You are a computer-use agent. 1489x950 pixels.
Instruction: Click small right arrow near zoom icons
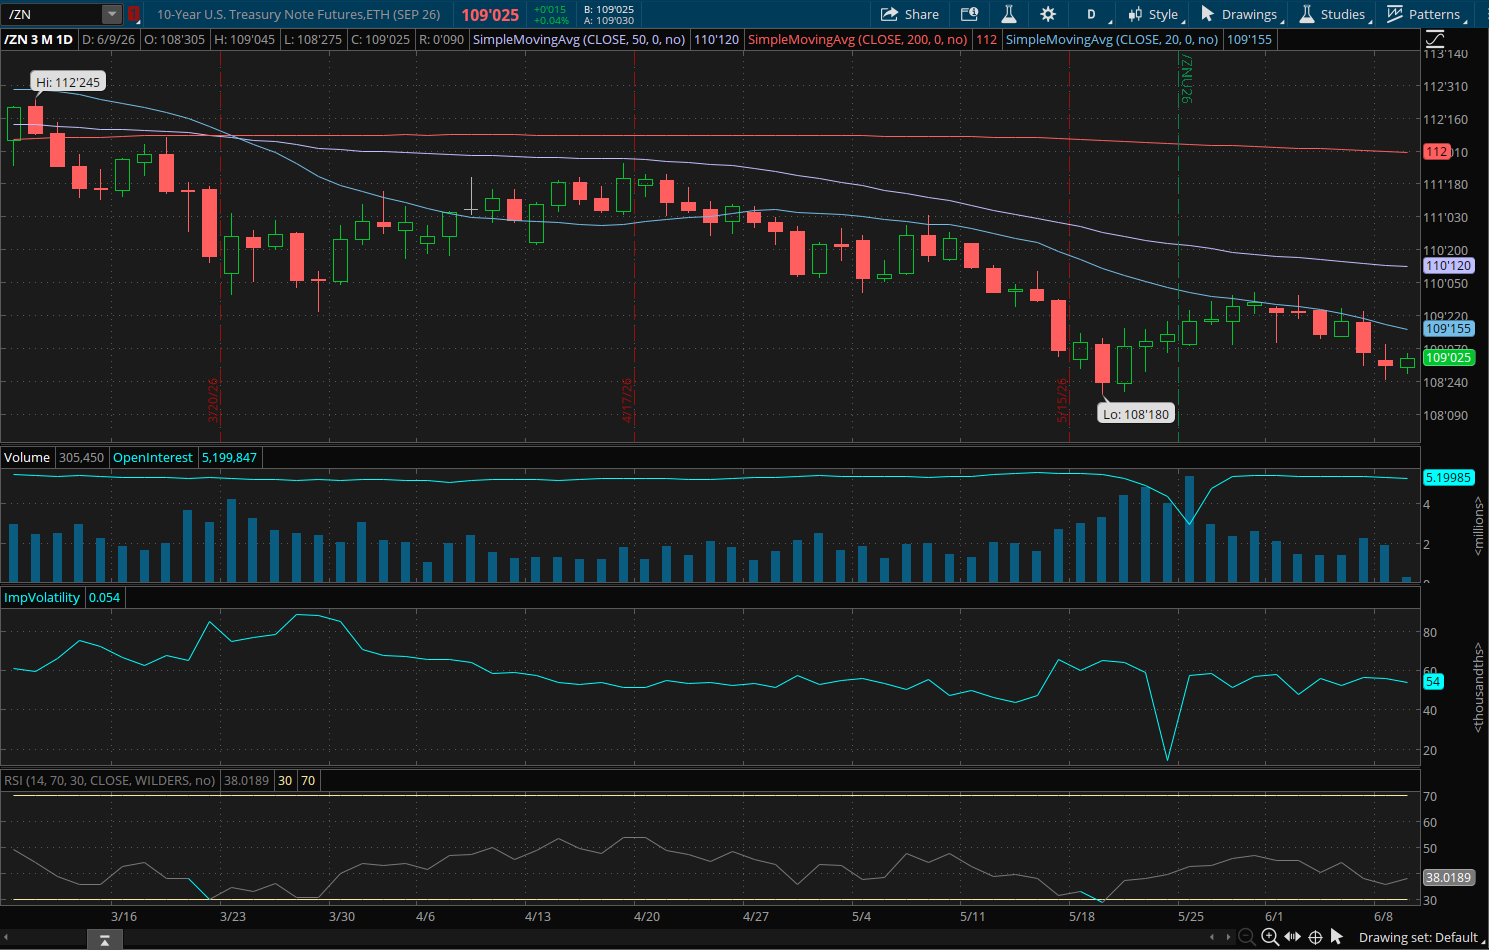click(1229, 937)
